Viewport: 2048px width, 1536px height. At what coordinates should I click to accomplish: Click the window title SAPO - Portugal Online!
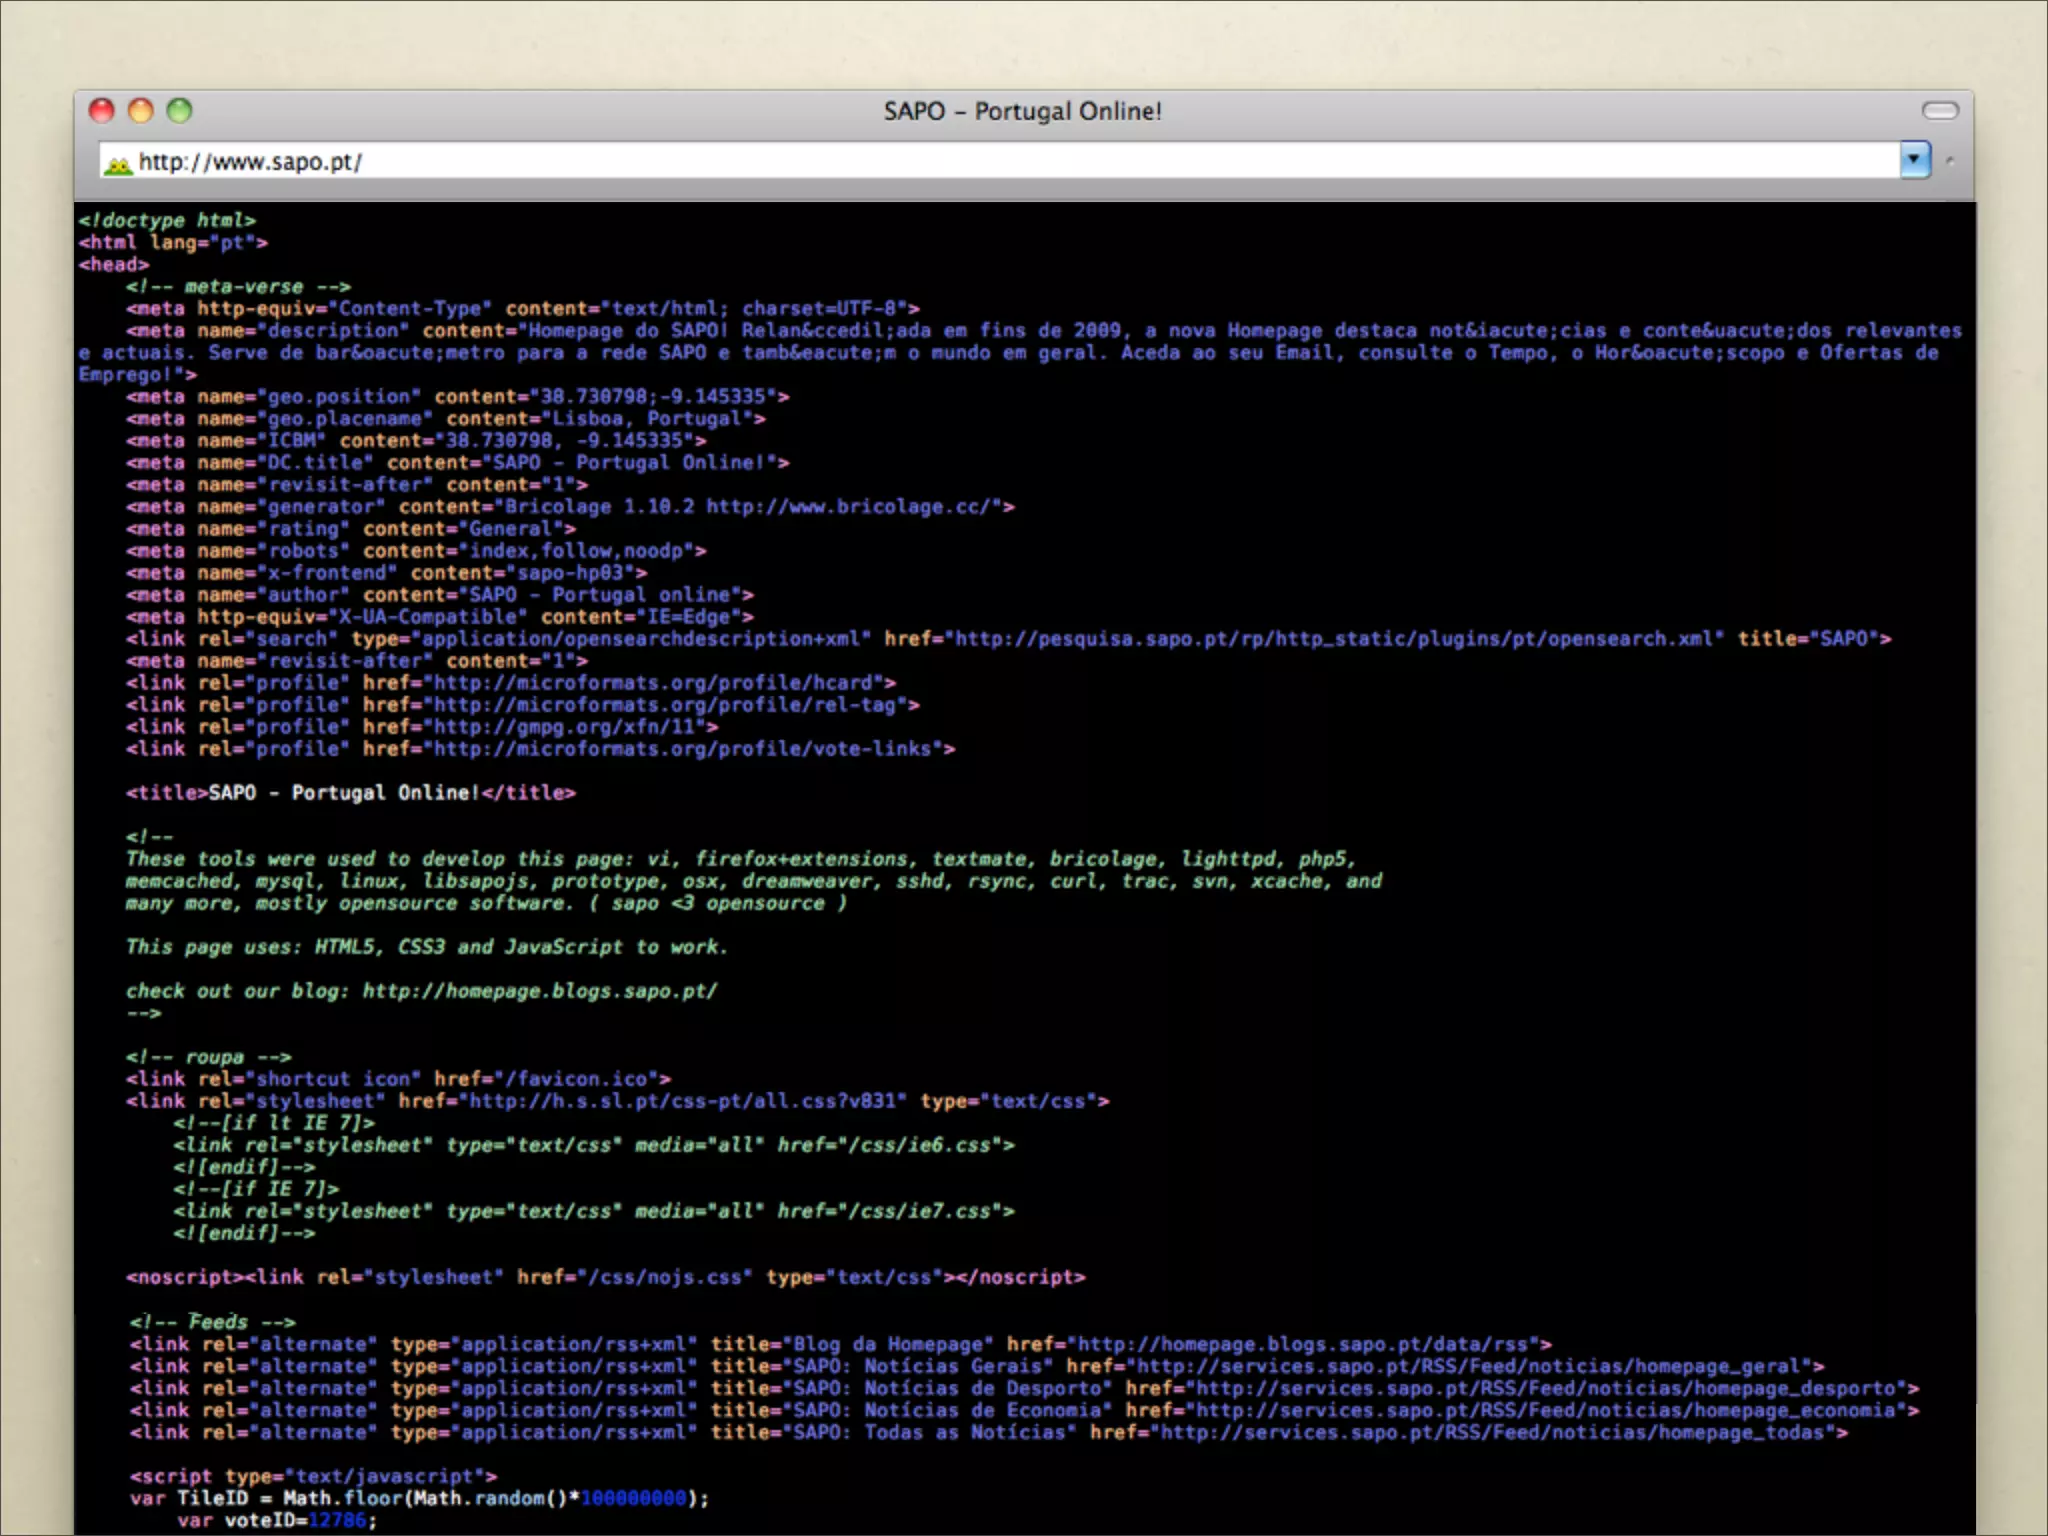point(1022,111)
